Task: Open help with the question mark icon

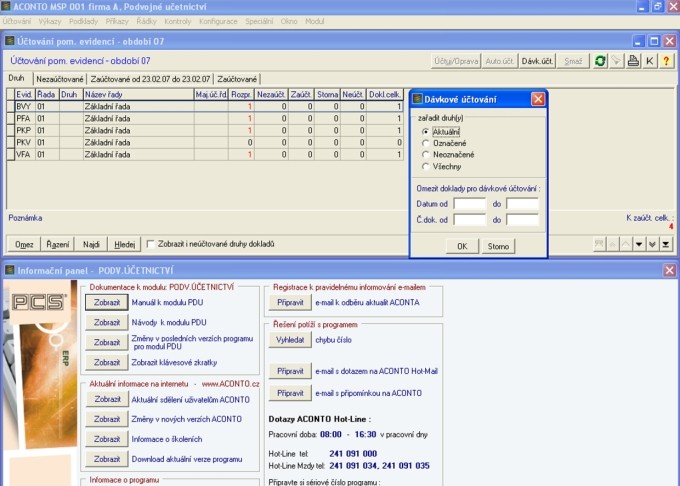Action: 666,61
